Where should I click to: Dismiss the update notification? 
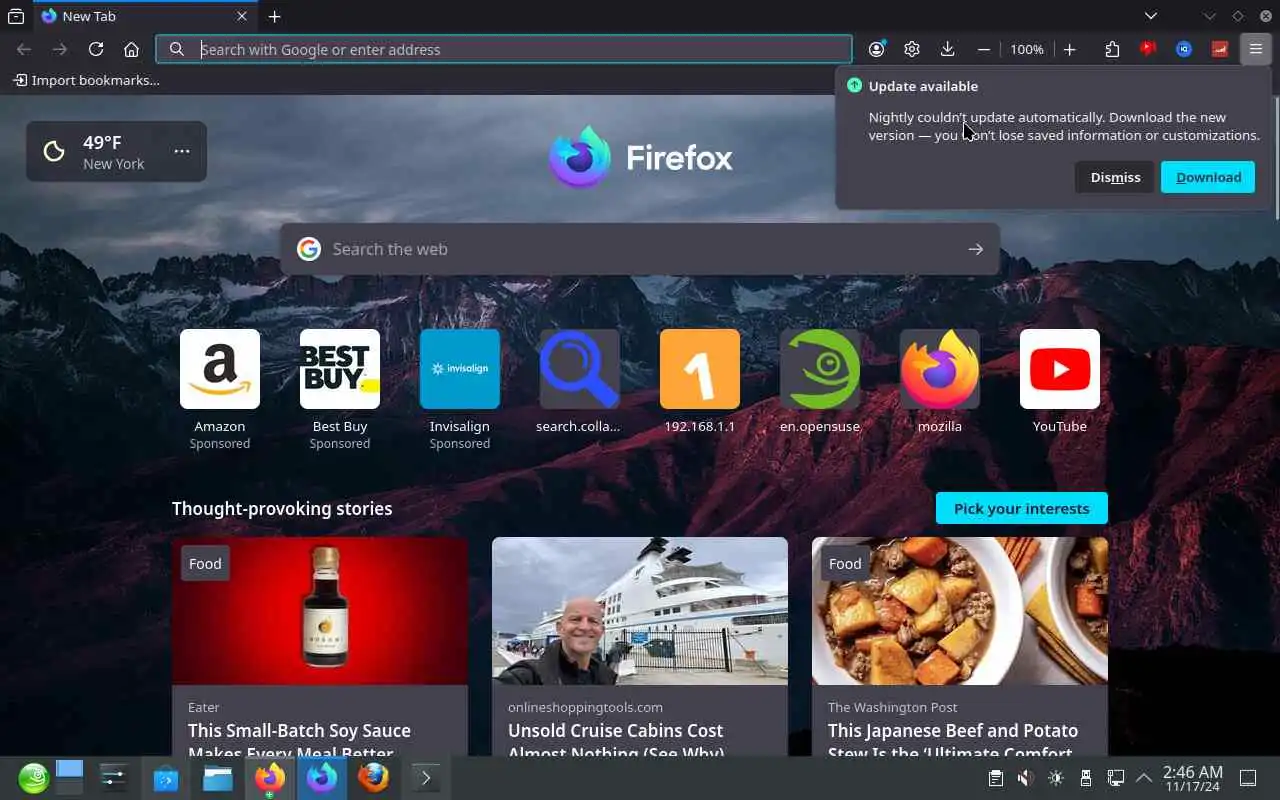(x=1115, y=177)
